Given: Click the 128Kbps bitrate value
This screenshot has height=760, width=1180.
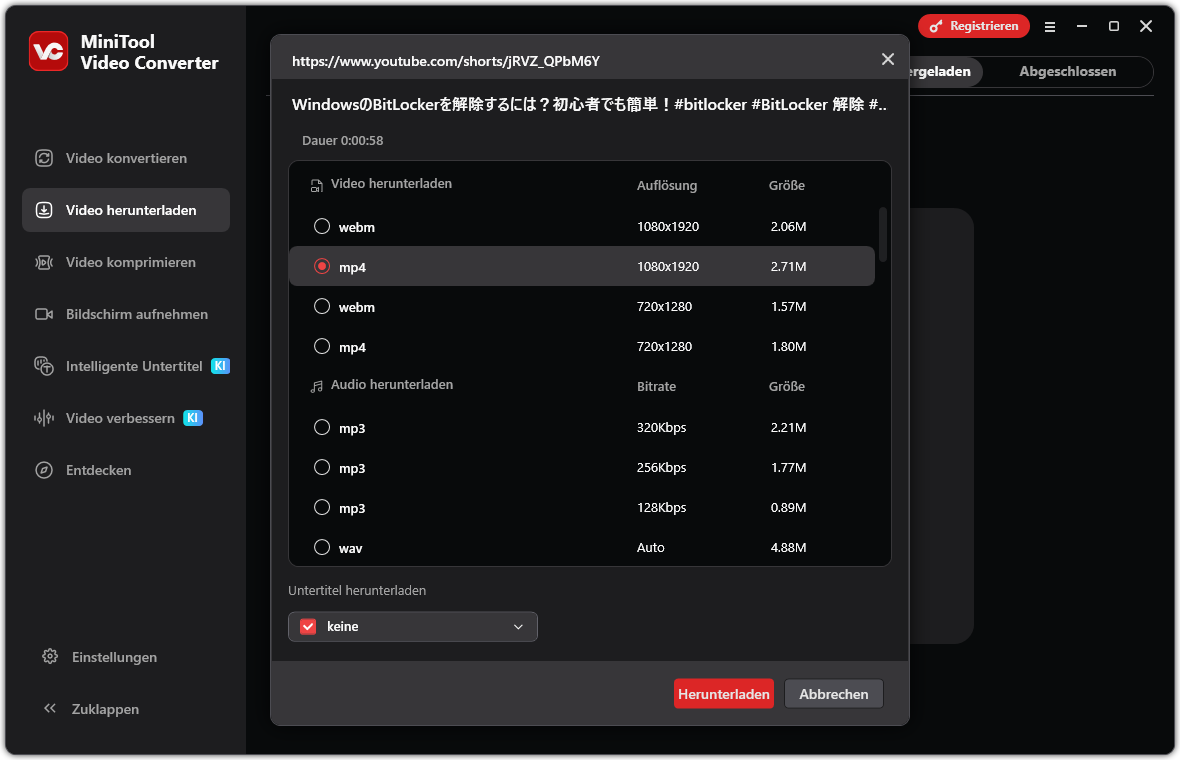Looking at the screenshot, I should 661,507.
